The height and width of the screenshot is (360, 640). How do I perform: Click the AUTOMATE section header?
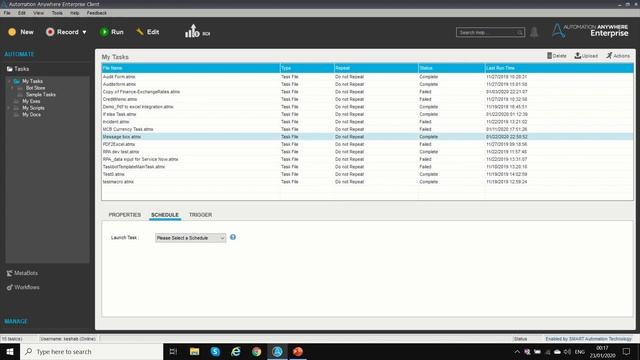click(19, 54)
